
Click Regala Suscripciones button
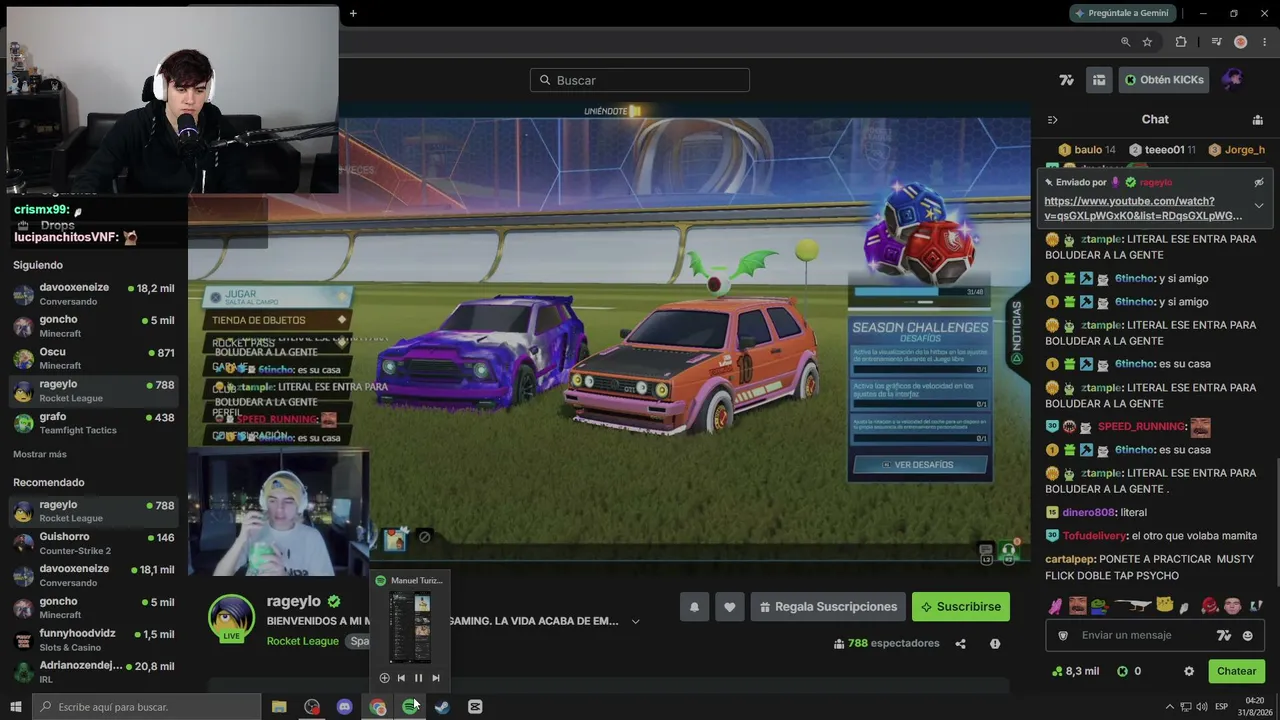[828, 607]
